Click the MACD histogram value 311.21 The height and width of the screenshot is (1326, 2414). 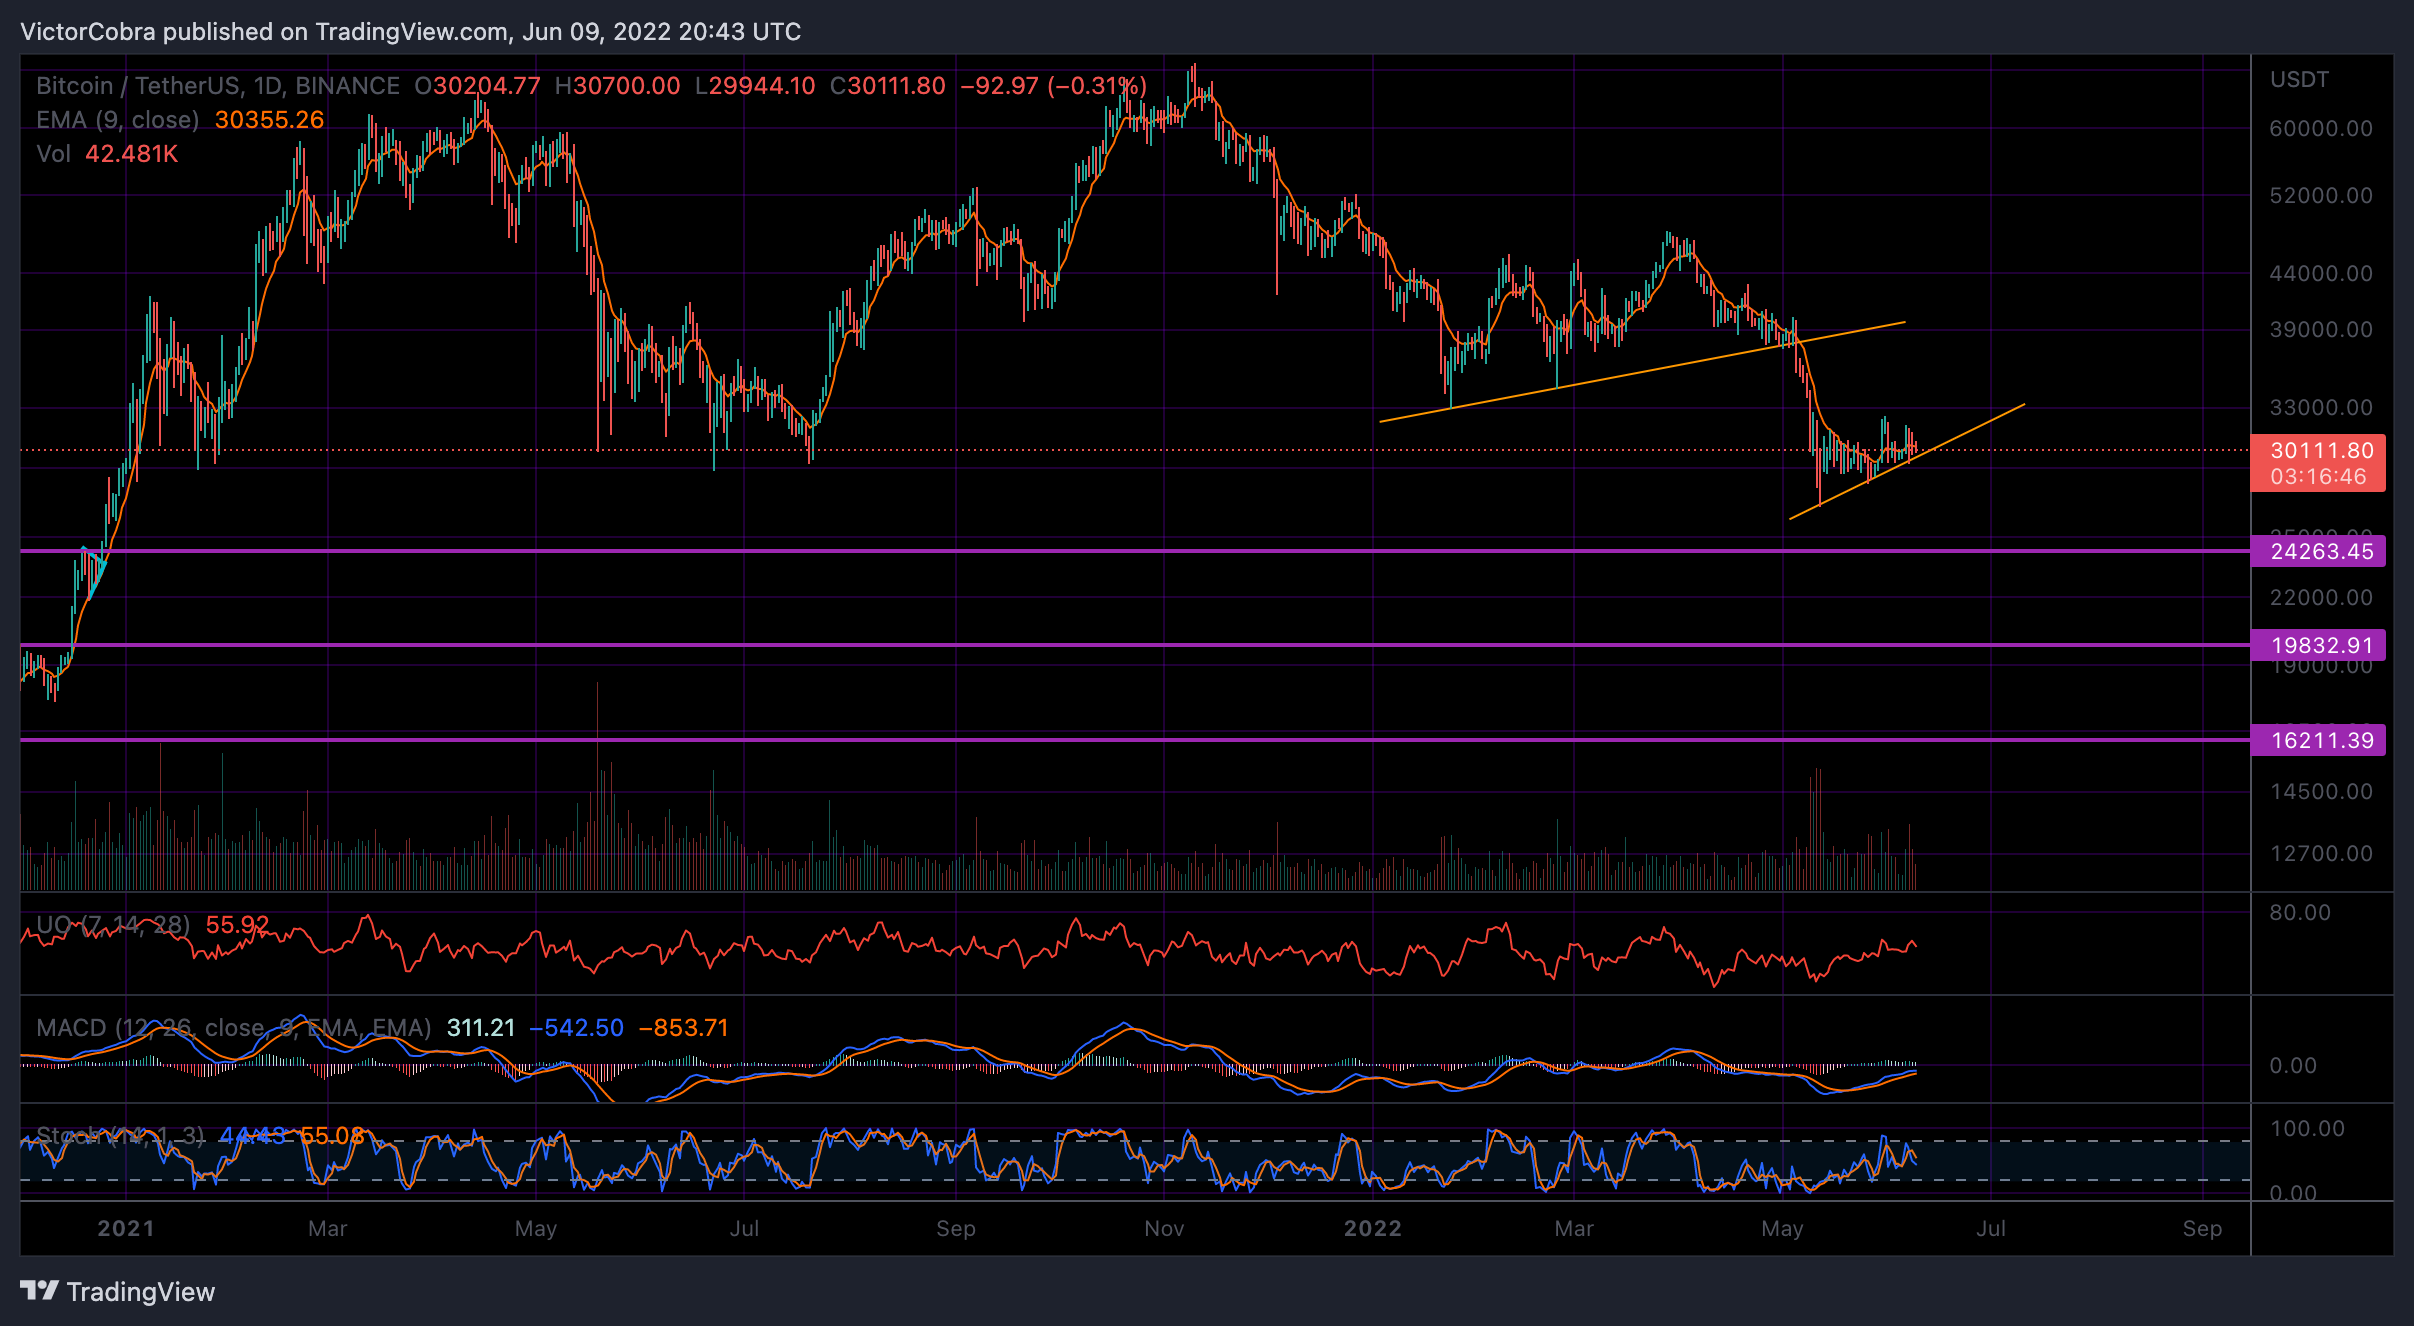[481, 1028]
